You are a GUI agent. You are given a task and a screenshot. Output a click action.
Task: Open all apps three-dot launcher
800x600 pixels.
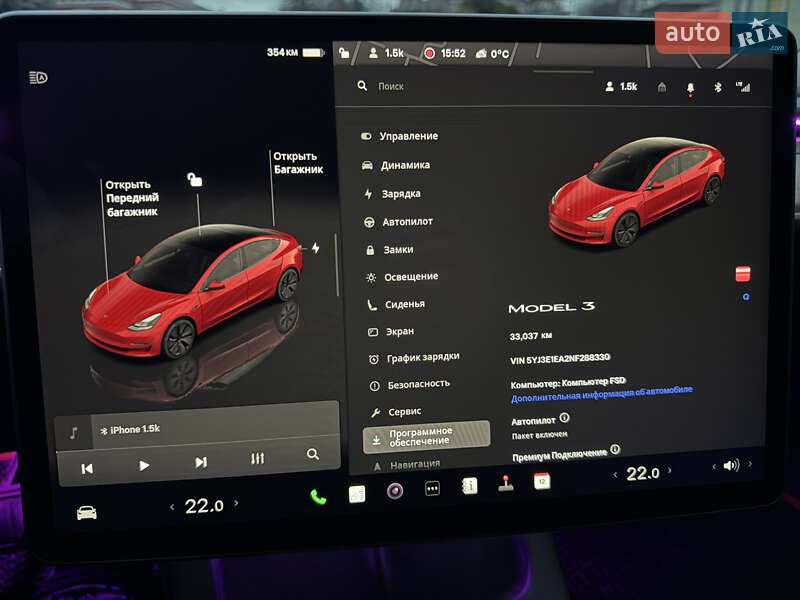432,488
